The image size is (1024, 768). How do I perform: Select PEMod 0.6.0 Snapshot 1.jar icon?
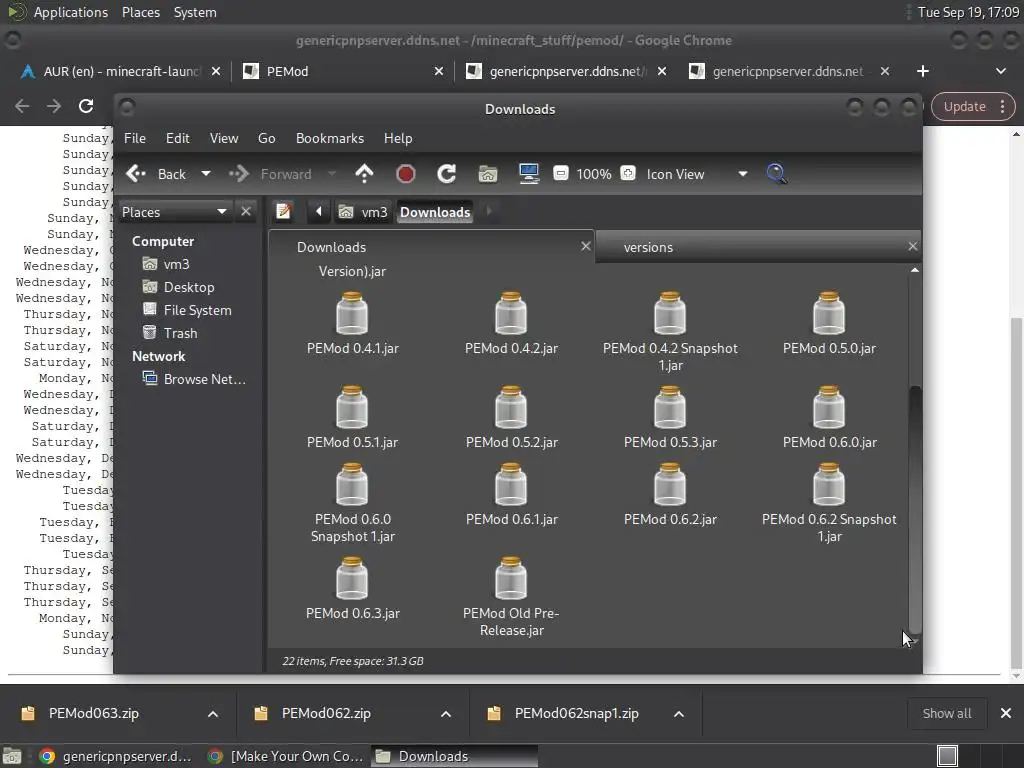click(x=352, y=485)
